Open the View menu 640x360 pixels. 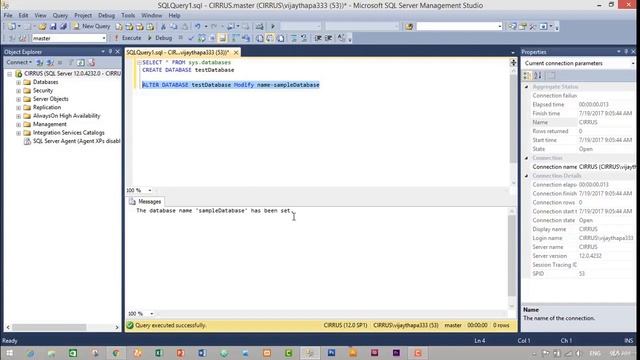click(40, 16)
